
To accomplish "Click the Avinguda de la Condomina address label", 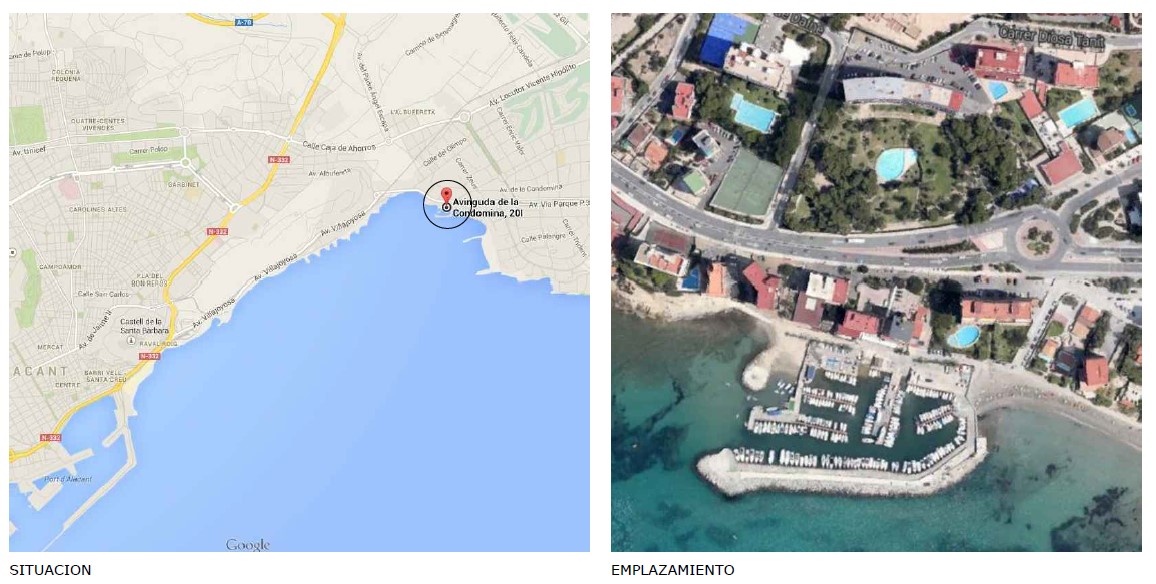I will [x=487, y=207].
